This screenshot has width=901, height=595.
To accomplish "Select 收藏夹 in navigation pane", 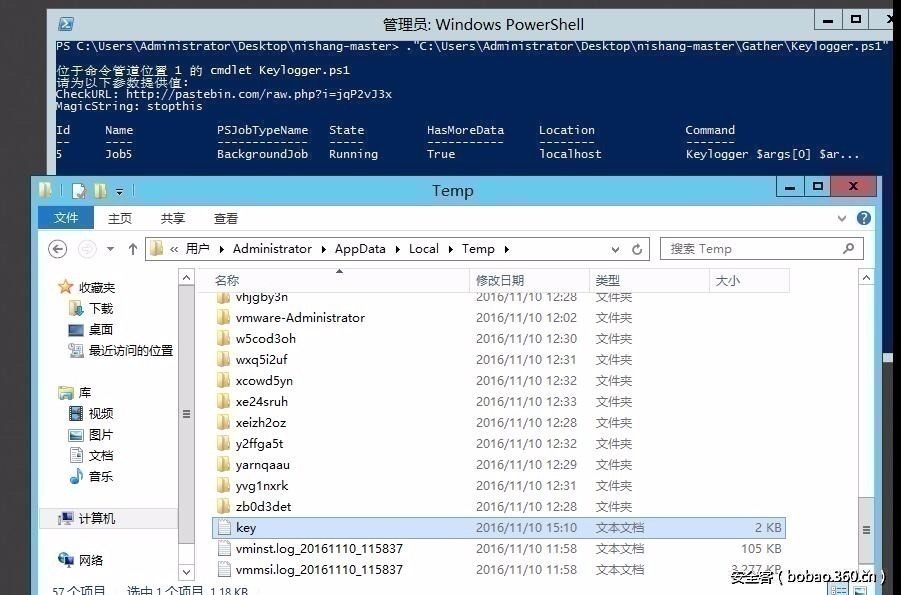I will tap(97, 287).
